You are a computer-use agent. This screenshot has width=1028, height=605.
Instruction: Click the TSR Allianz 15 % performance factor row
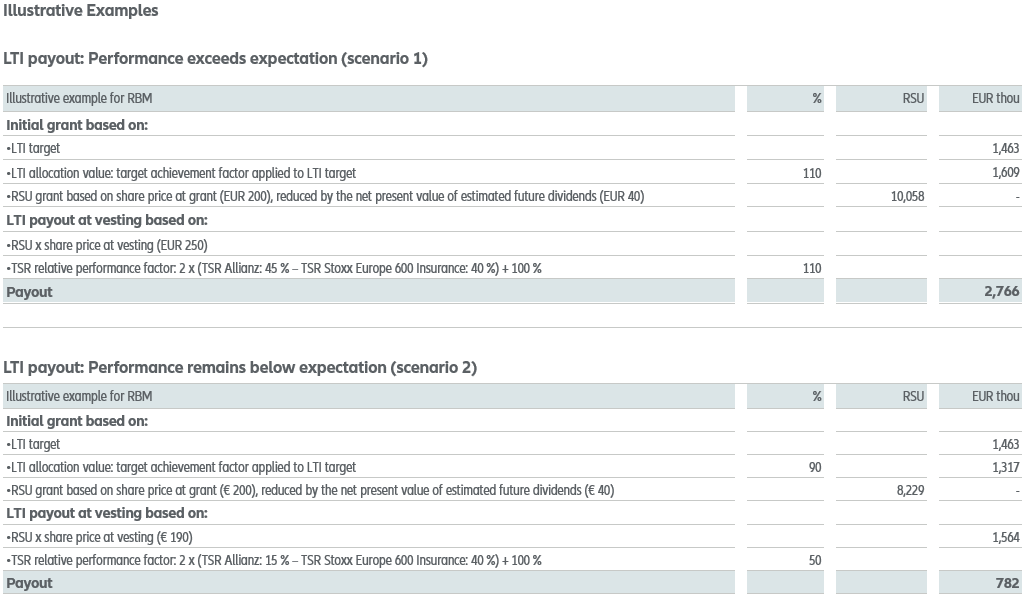click(274, 560)
